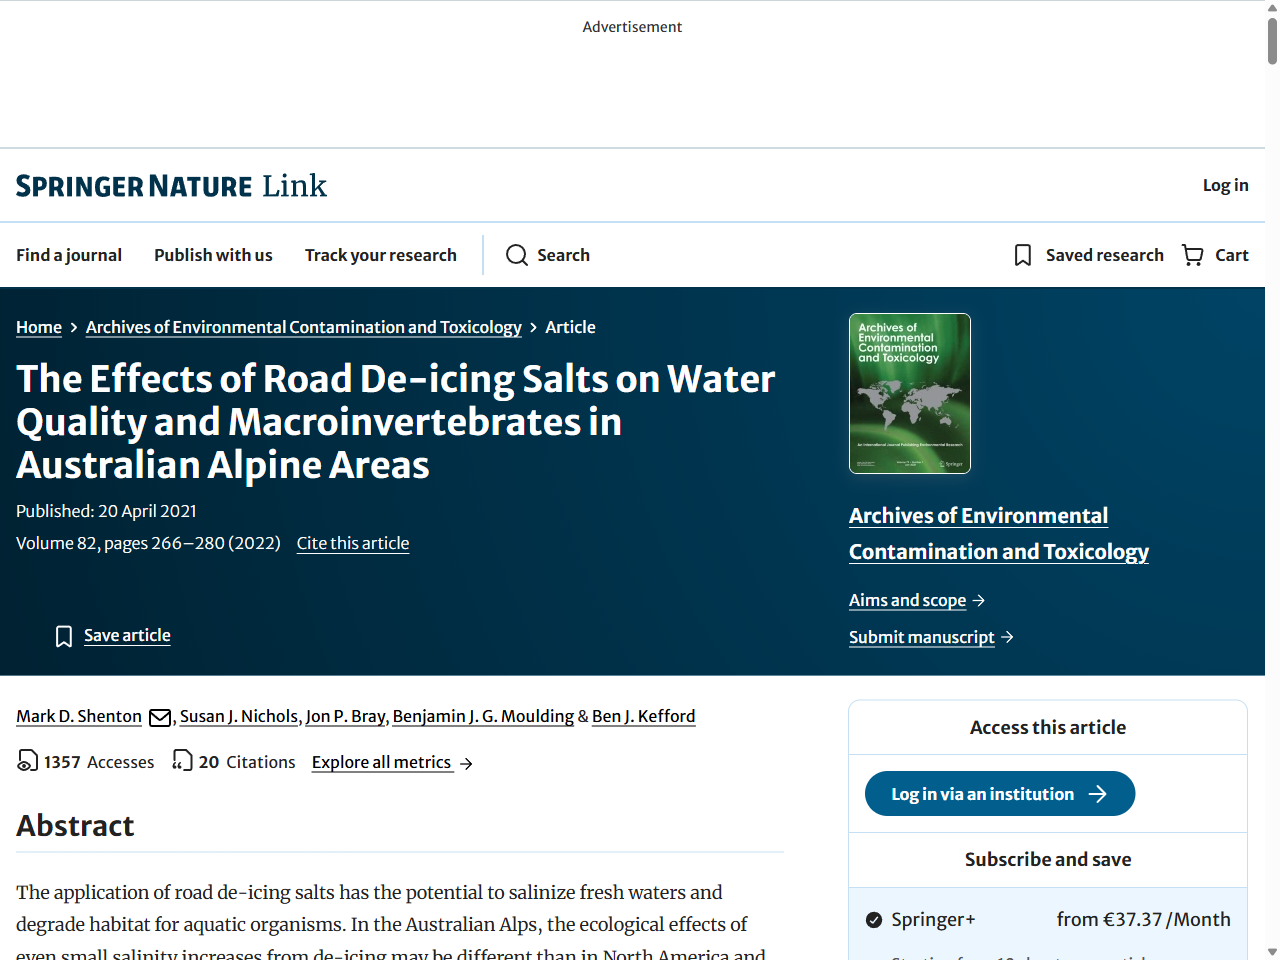The image size is (1280, 960).
Task: Click the 20 Citations count
Action: click(x=247, y=762)
